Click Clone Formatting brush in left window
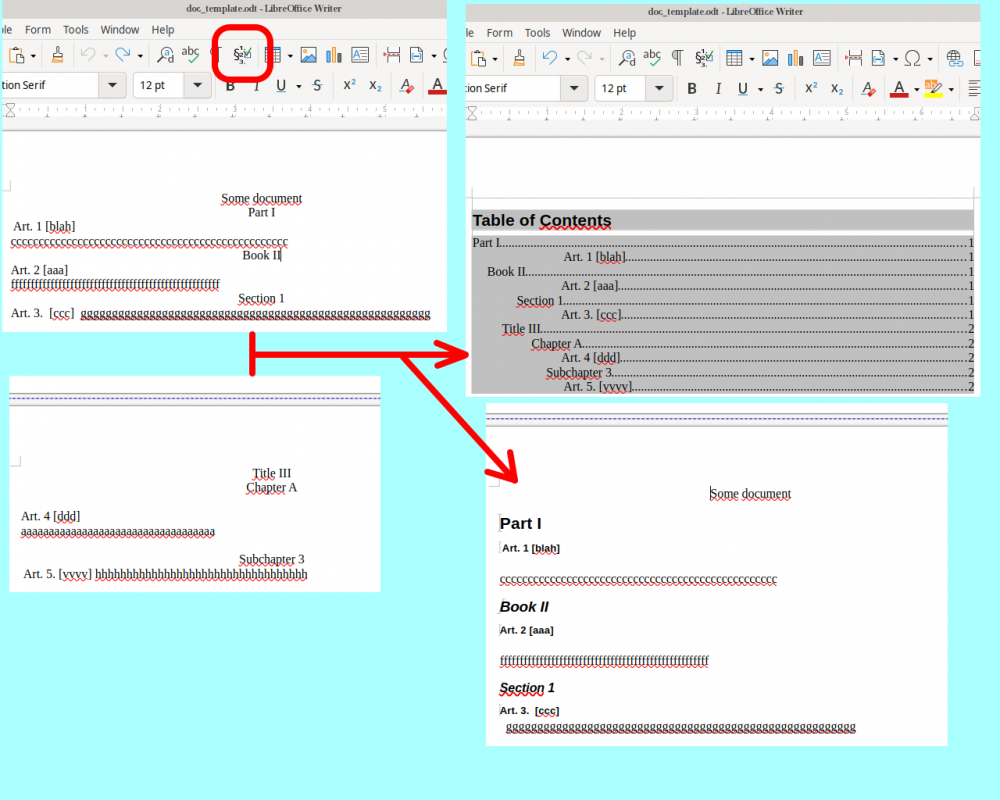Screen dimensions: 1000x800 (57, 55)
